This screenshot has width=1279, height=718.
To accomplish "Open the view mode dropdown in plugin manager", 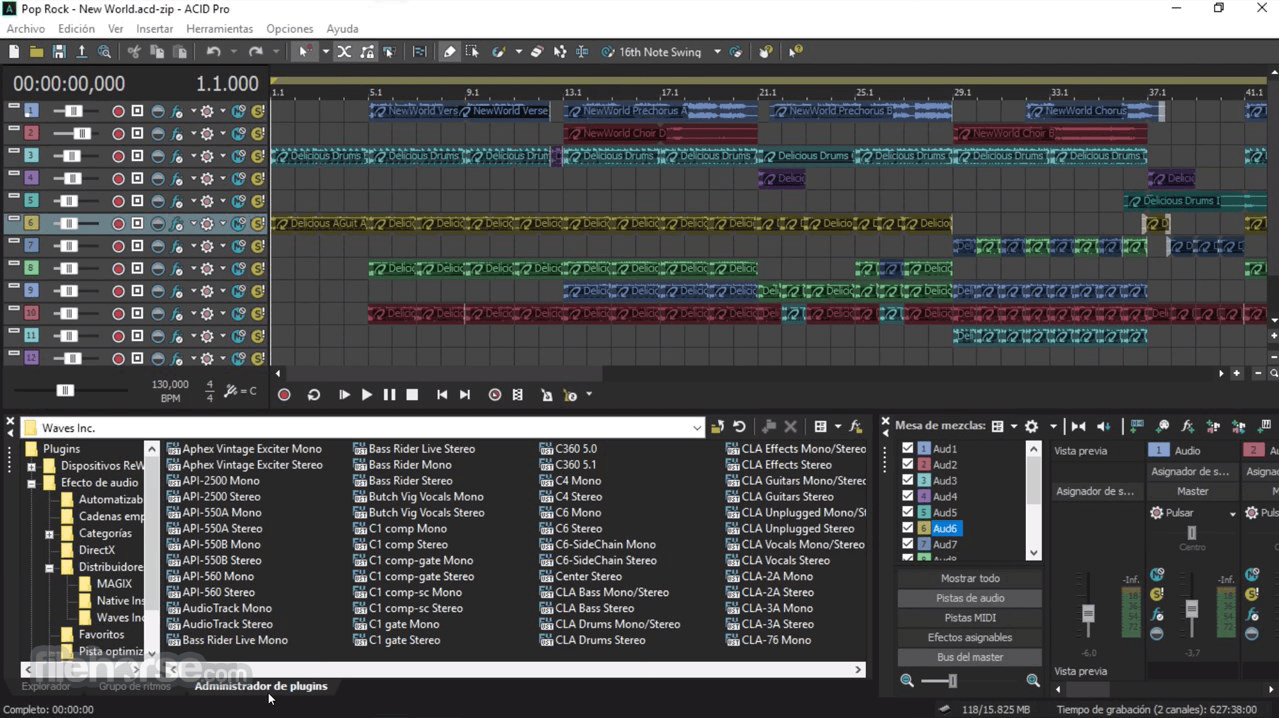I will click(837, 427).
